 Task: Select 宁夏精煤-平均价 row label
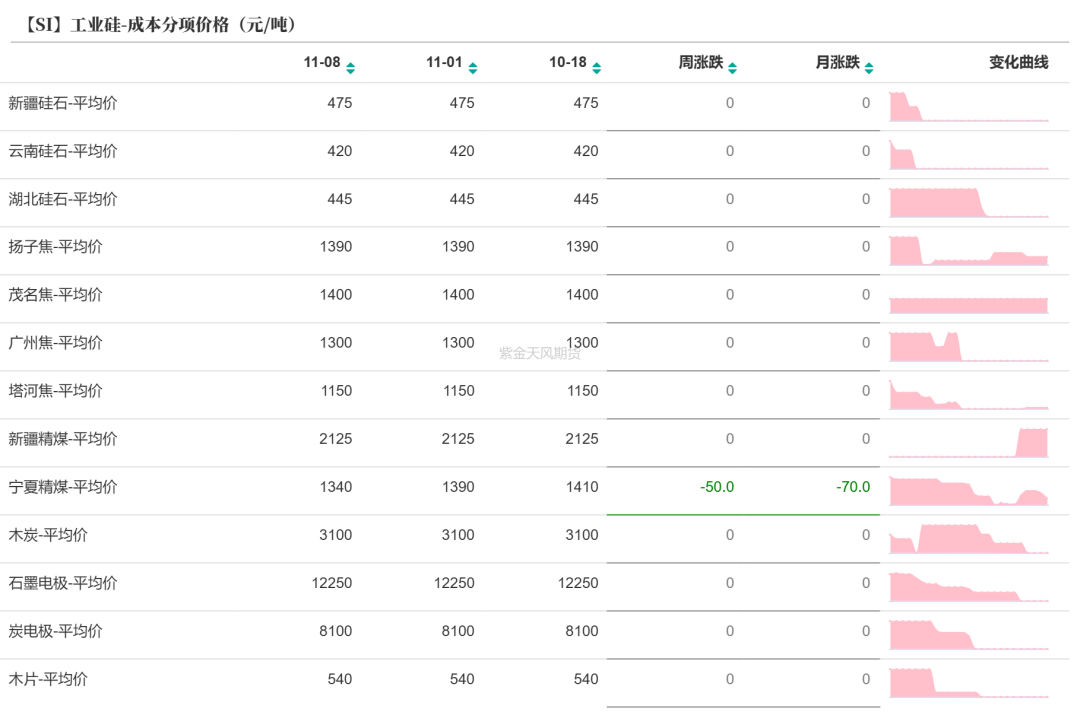click(63, 487)
